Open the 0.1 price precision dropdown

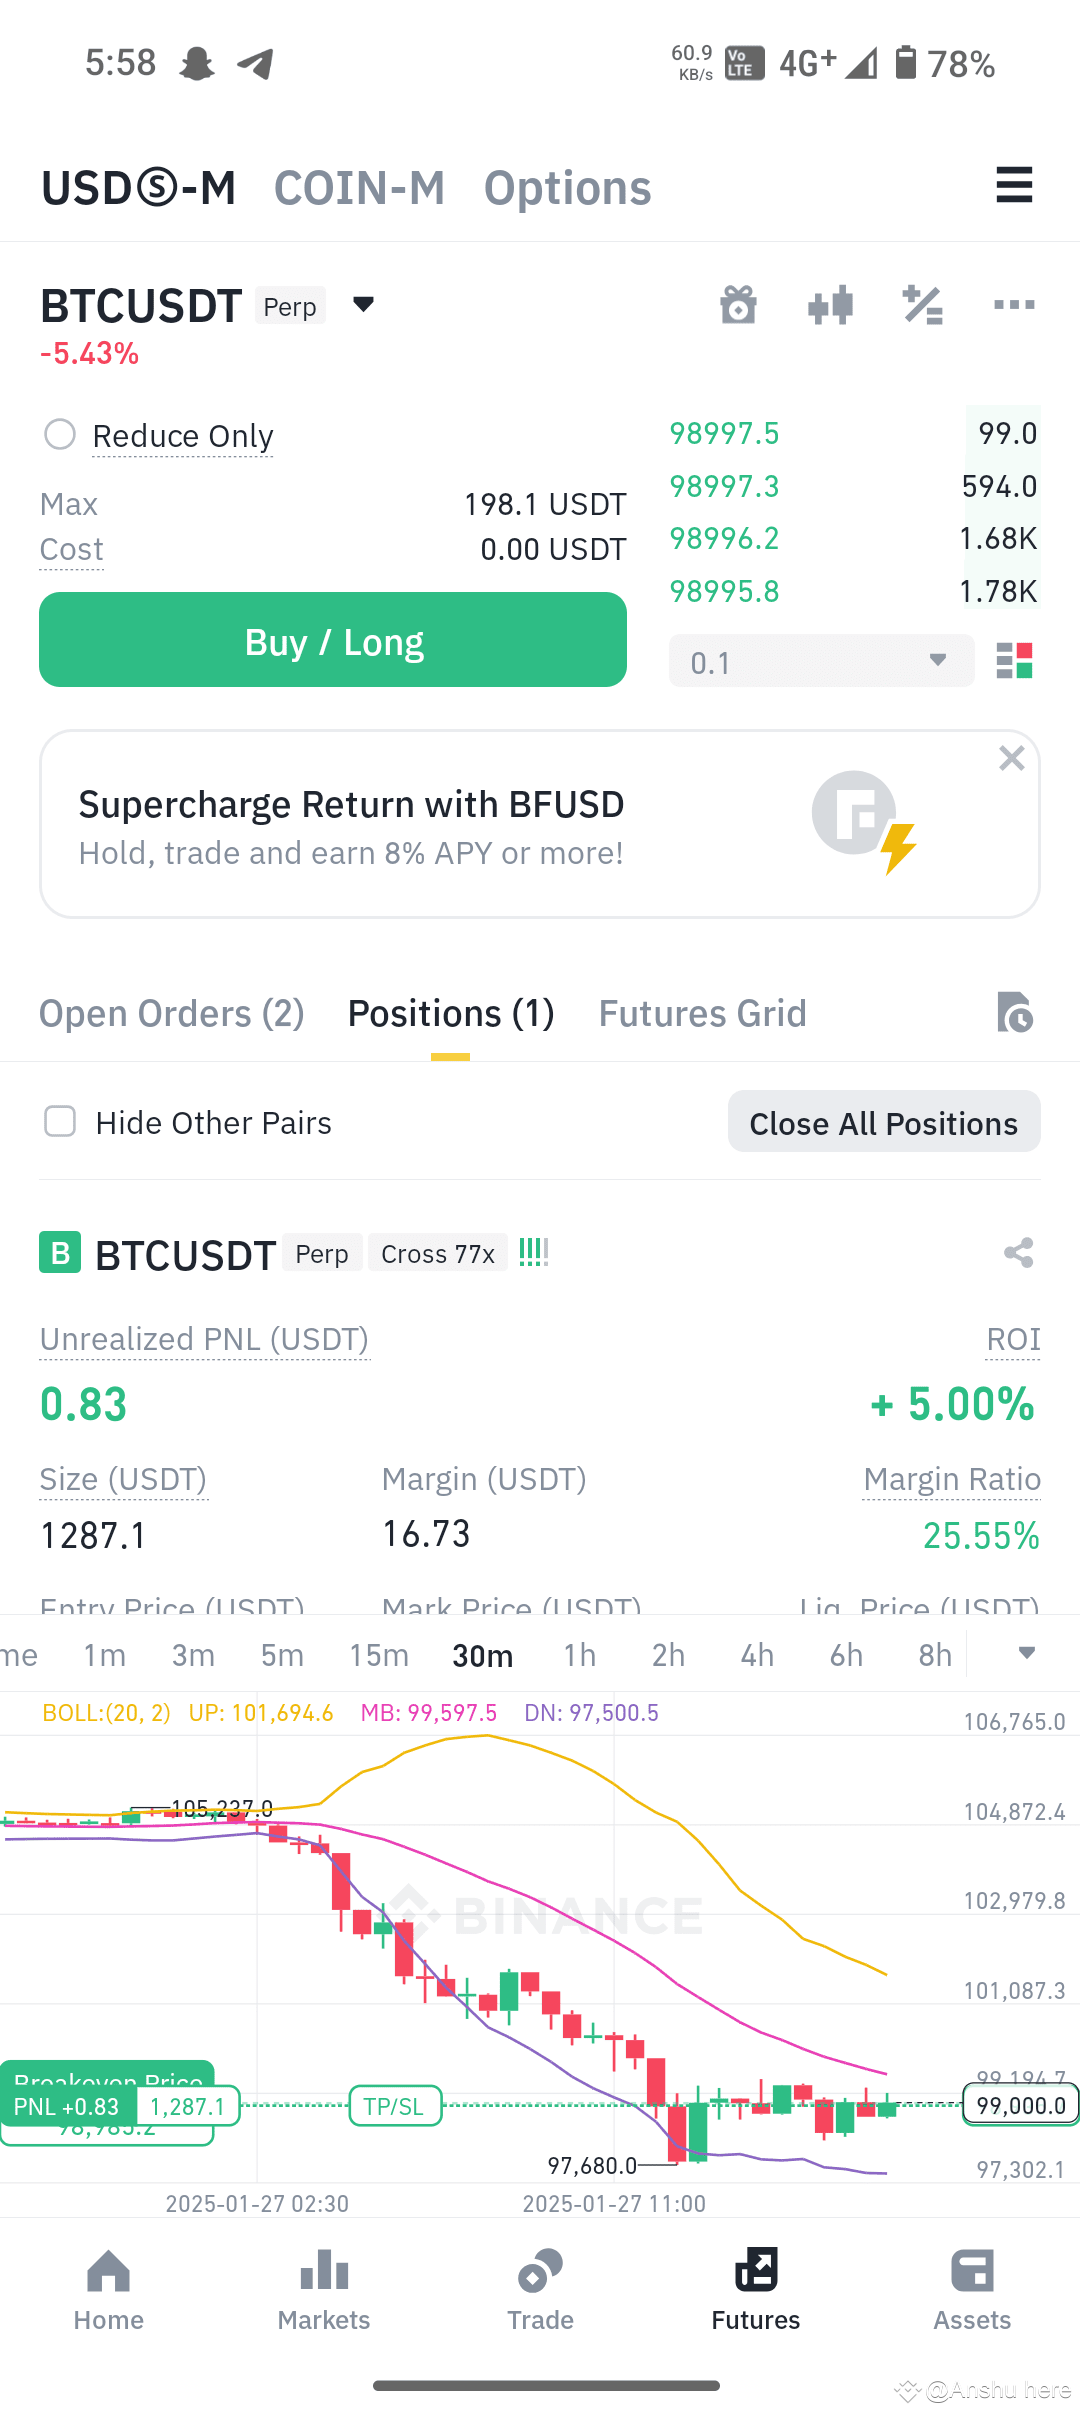click(821, 661)
